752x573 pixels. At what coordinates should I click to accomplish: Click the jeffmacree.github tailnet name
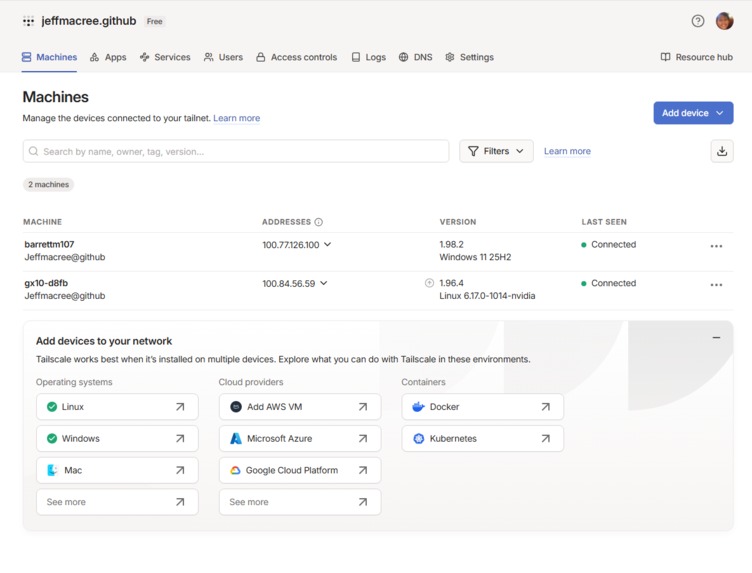[89, 21]
